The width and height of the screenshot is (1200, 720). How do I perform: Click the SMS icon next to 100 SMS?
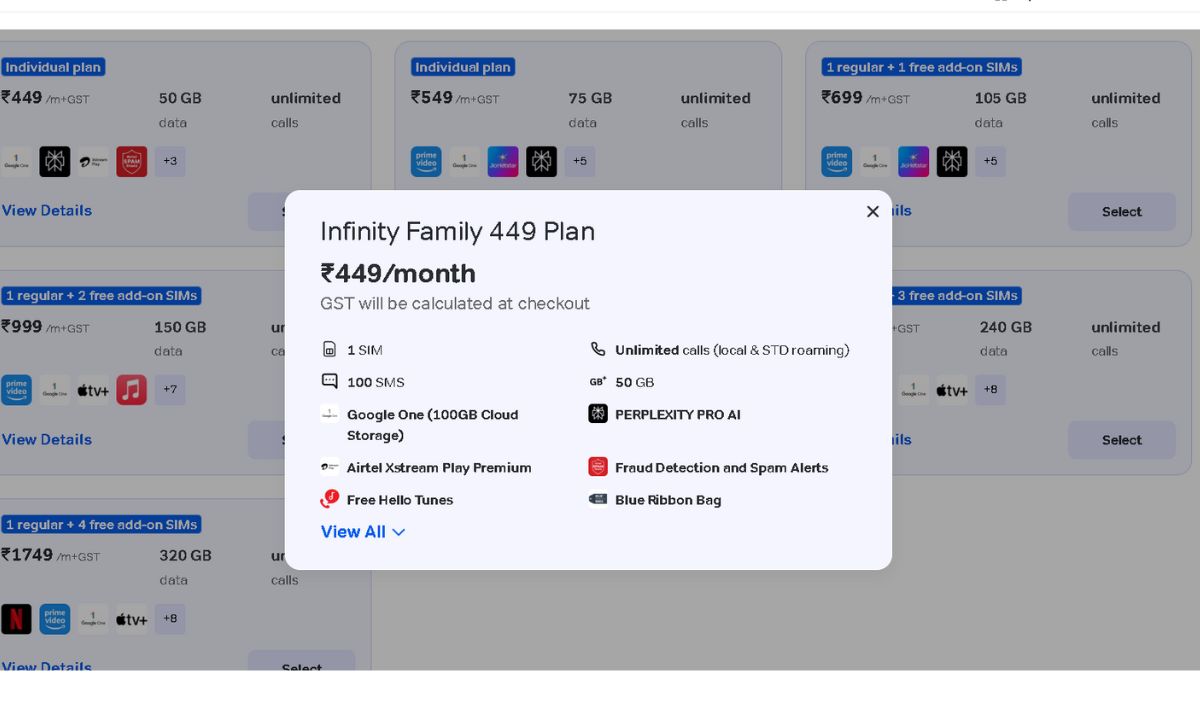330,381
